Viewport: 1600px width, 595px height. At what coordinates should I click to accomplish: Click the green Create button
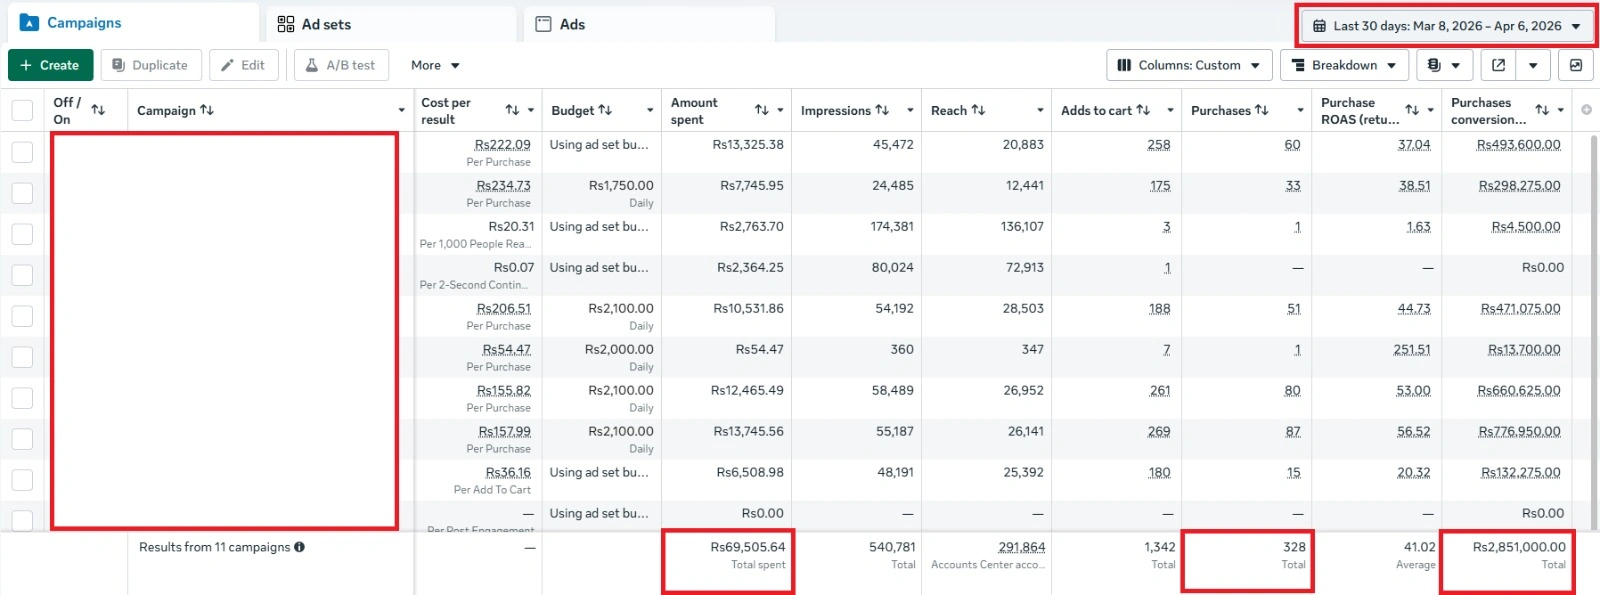click(x=50, y=65)
